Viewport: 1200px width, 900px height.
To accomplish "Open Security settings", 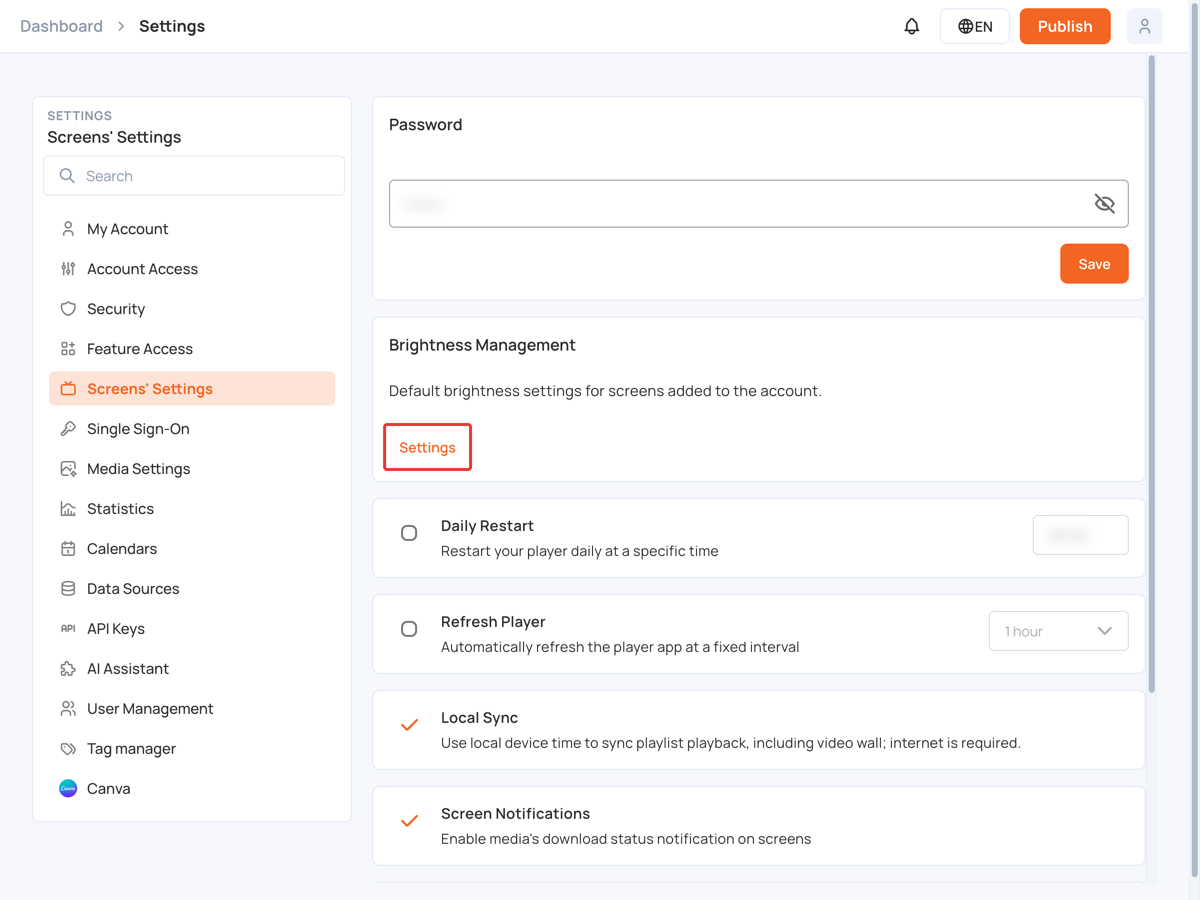I will point(192,309).
